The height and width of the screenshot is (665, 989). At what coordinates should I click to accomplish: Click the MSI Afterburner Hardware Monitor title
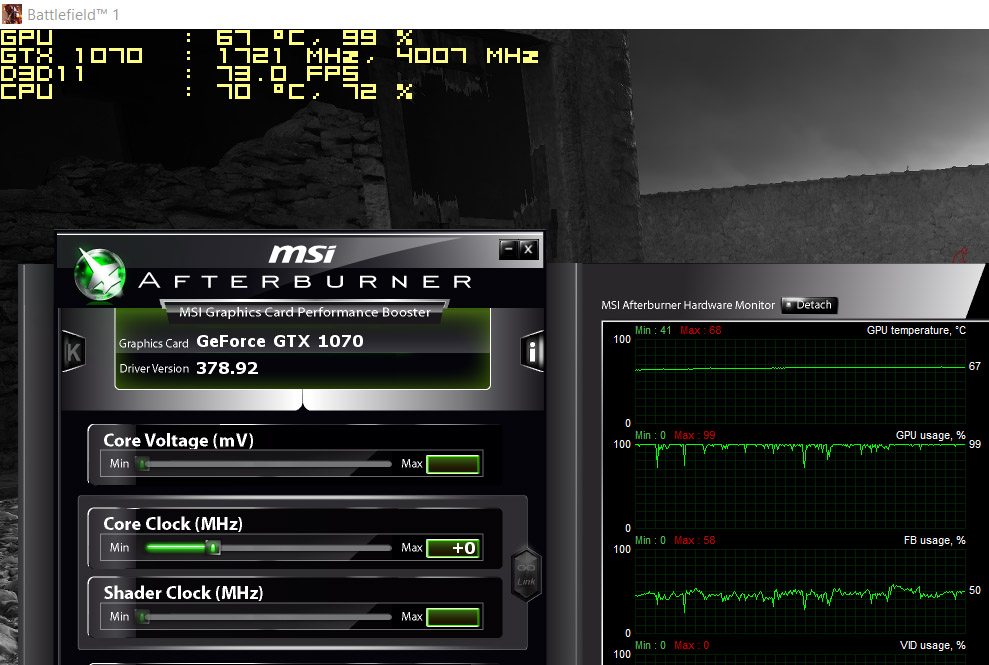pos(688,305)
